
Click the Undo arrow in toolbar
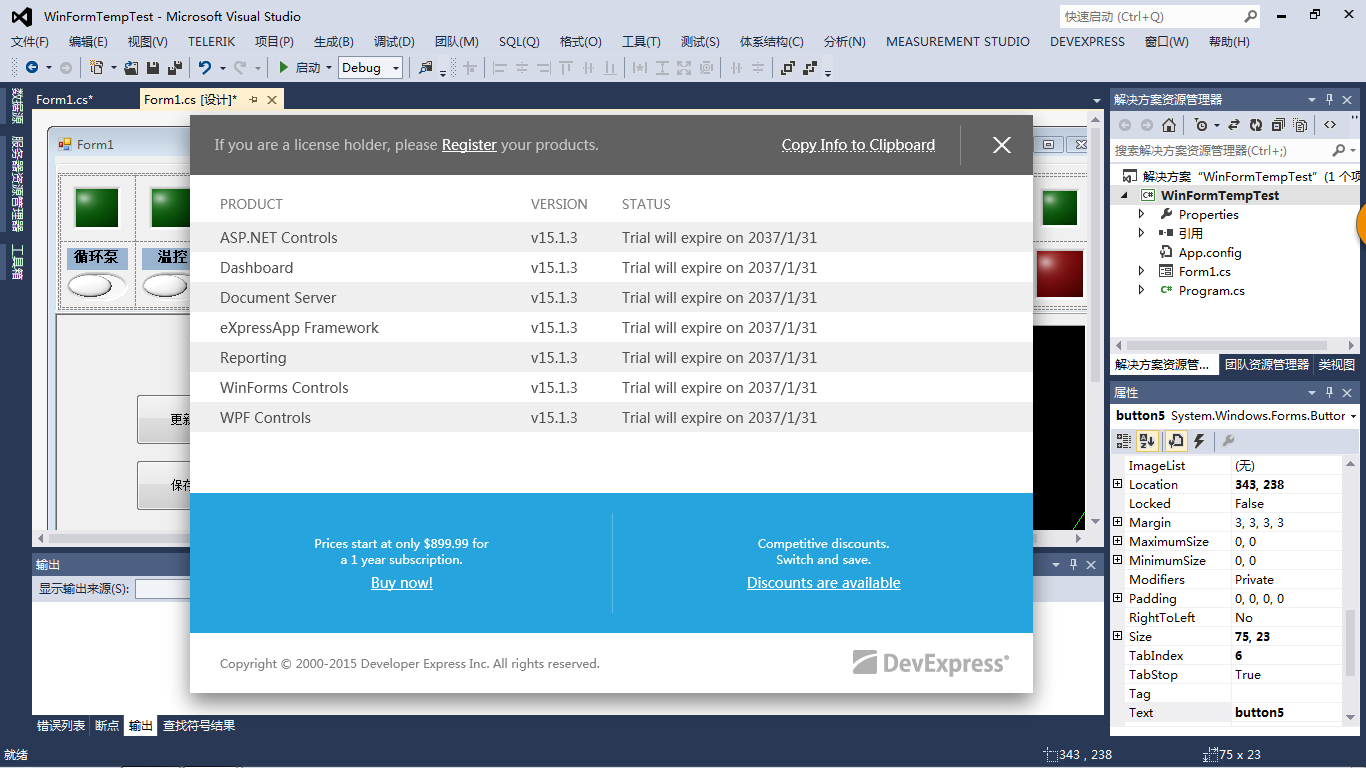click(204, 68)
